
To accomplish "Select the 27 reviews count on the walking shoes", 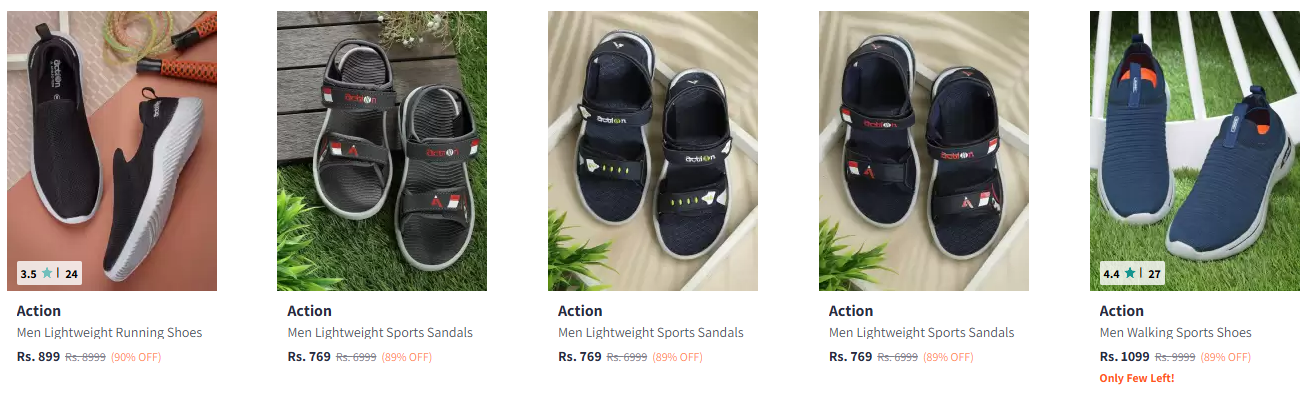I will 1154,273.
